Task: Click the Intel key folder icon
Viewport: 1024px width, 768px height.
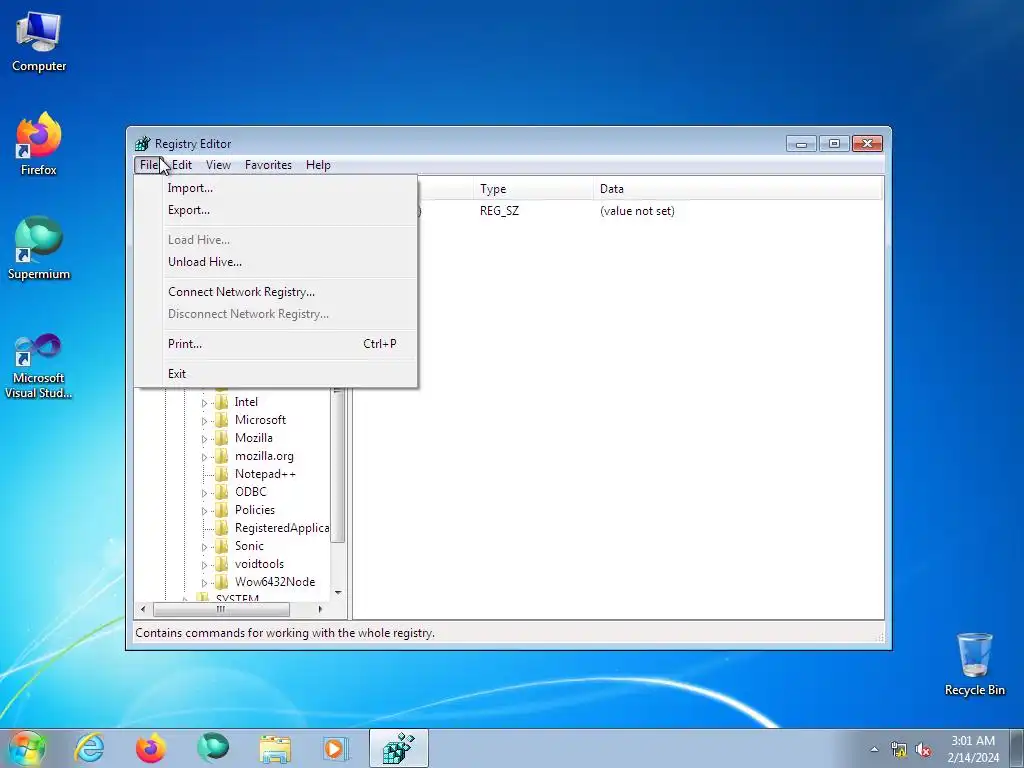Action: [x=222, y=402]
